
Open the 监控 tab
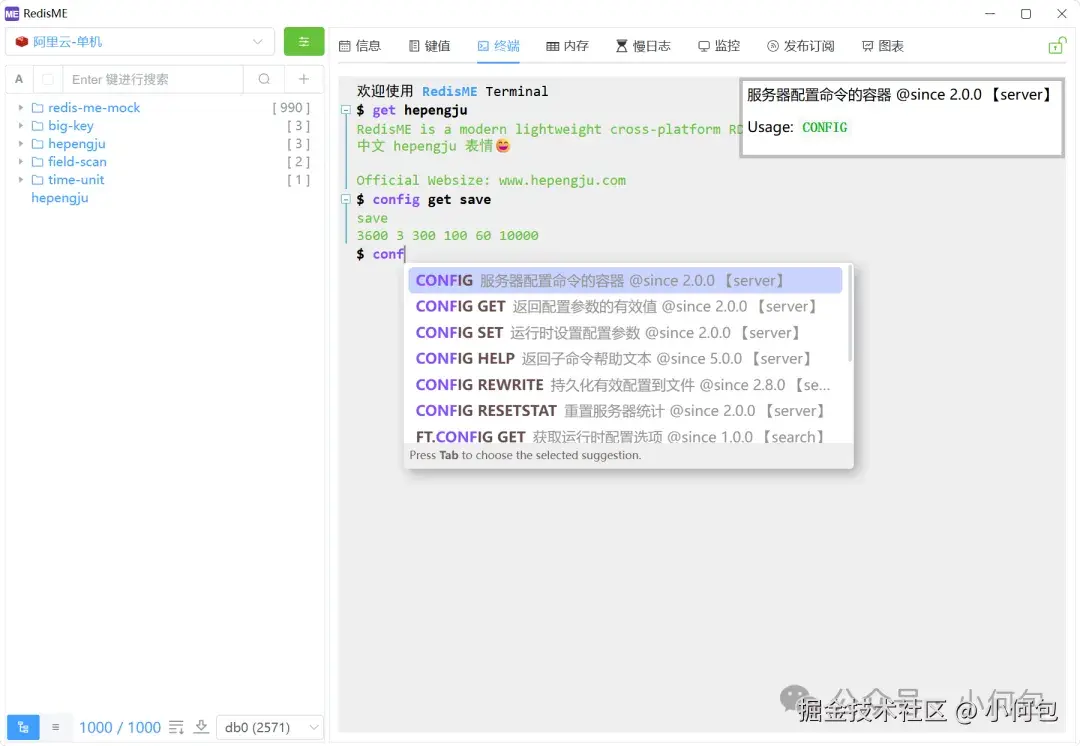click(x=719, y=46)
